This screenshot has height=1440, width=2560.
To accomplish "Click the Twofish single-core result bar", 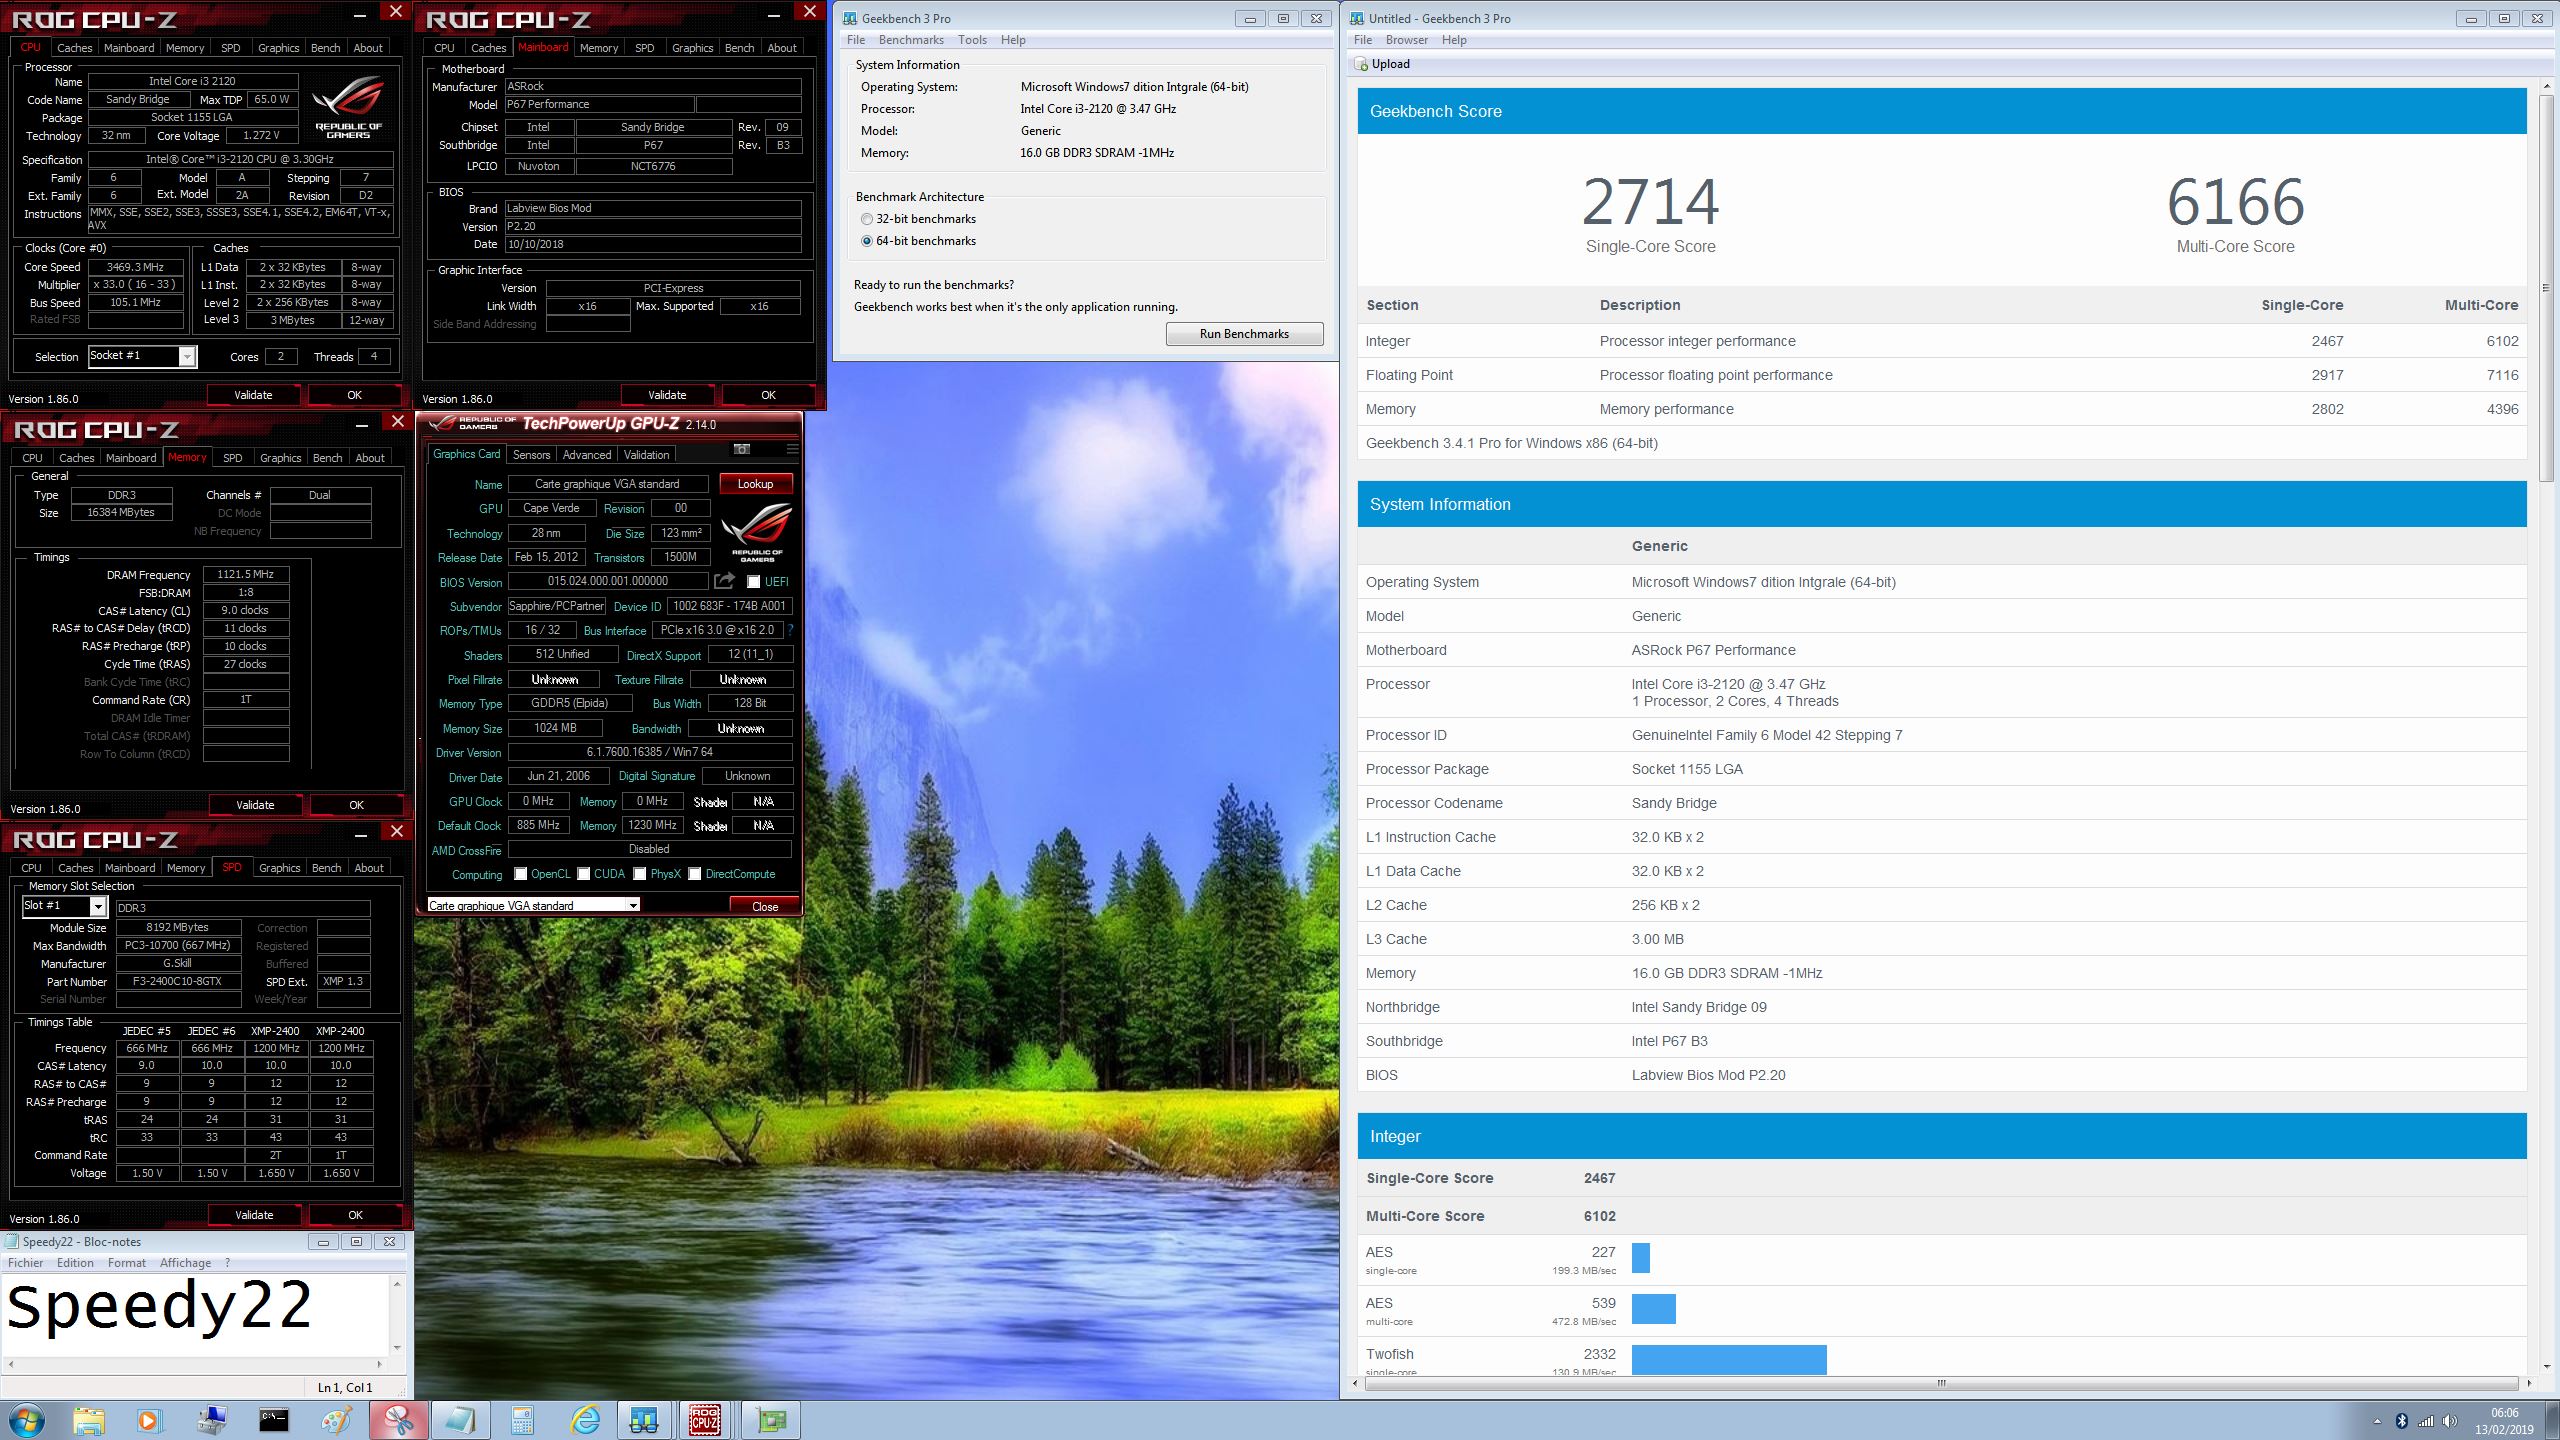I will pos(1729,1360).
